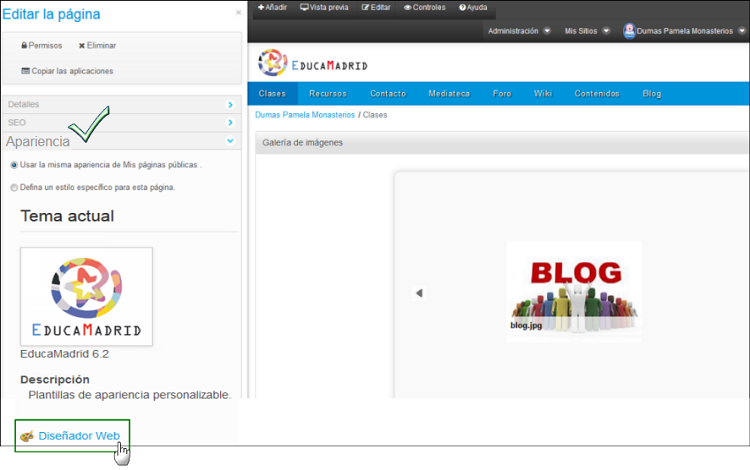750x470 pixels.
Task: Click the EducaMadrid logo in header
Action: point(313,63)
